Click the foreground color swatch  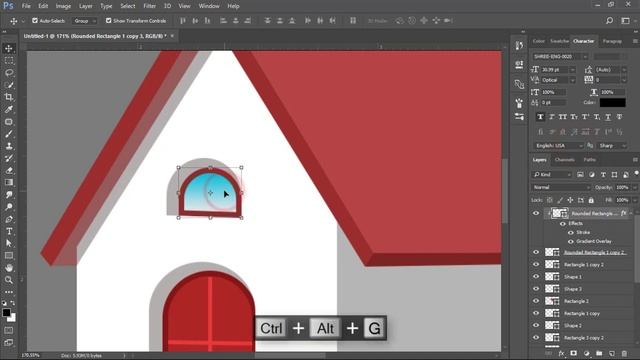6,313
